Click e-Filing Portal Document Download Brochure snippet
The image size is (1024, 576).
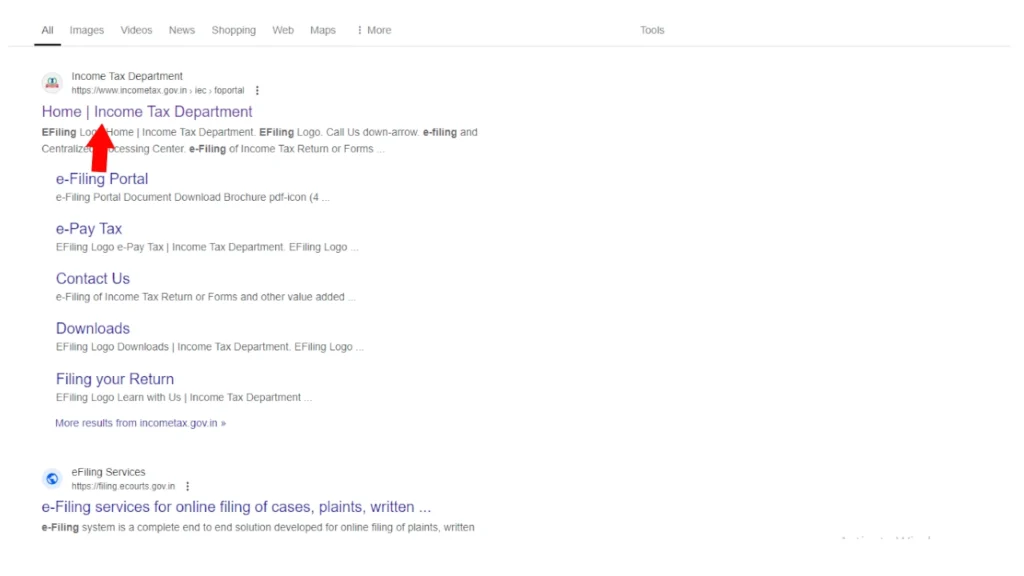click(x=193, y=197)
